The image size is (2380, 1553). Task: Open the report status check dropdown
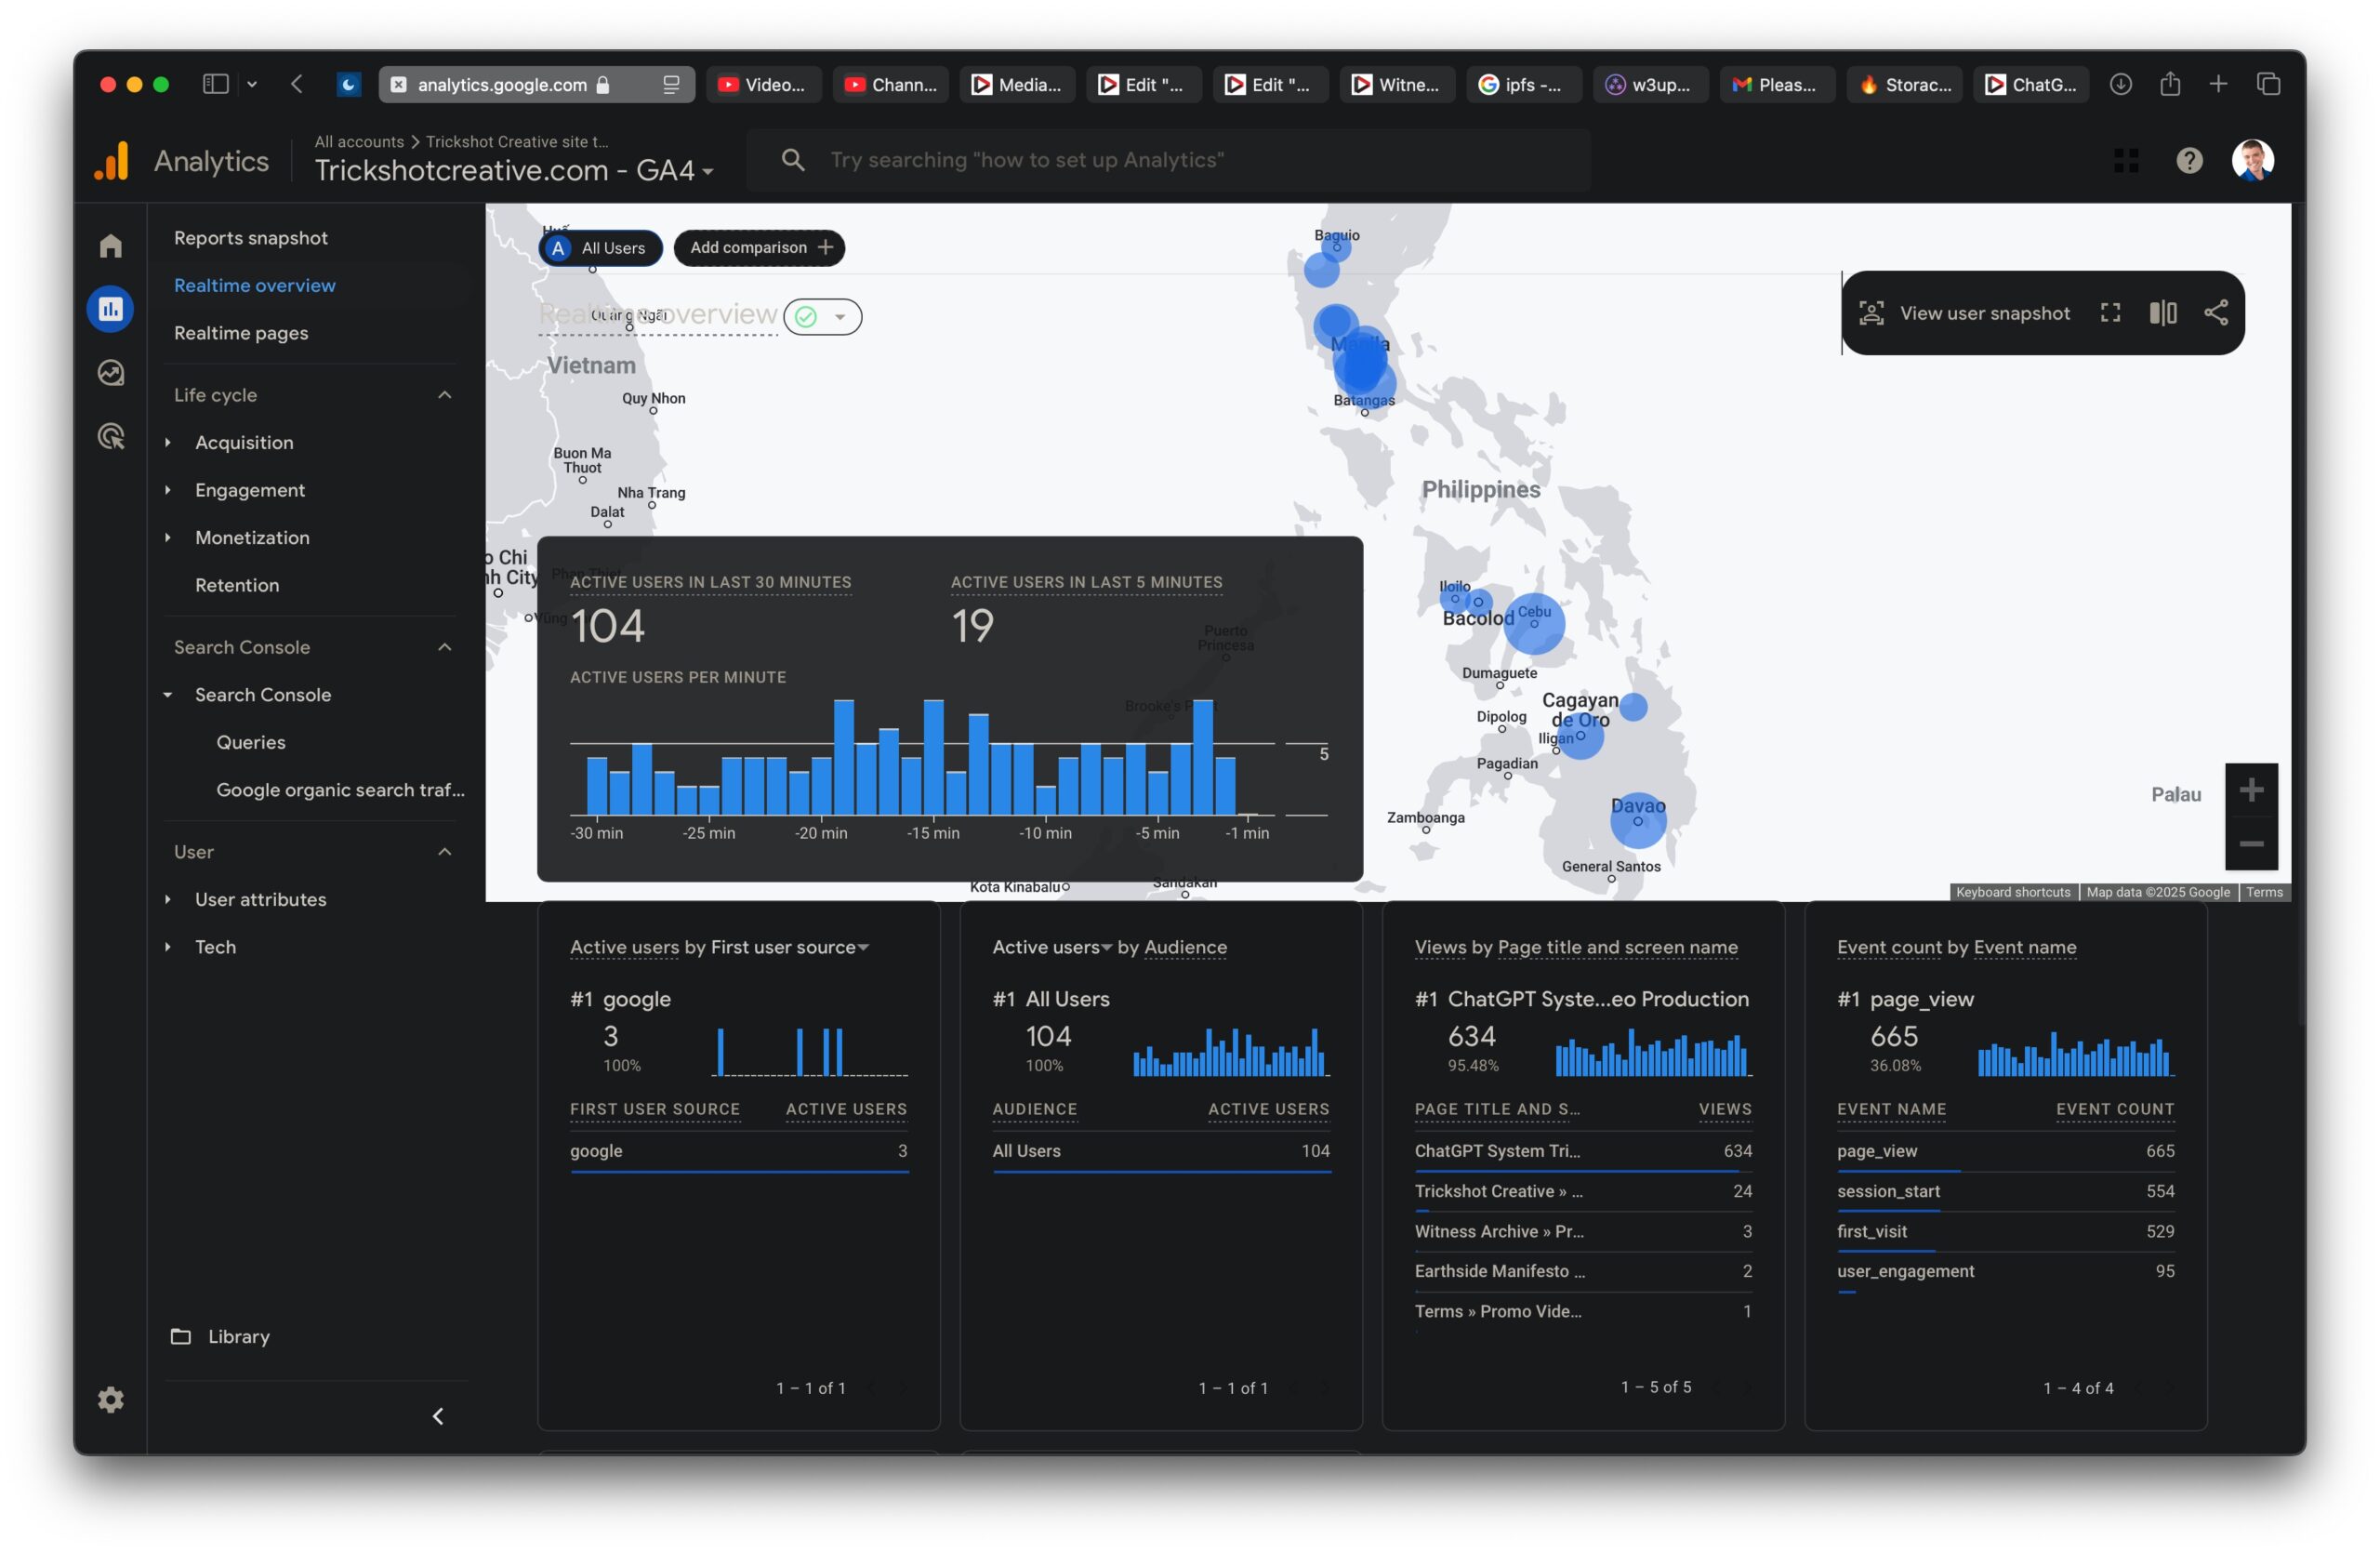(x=822, y=317)
